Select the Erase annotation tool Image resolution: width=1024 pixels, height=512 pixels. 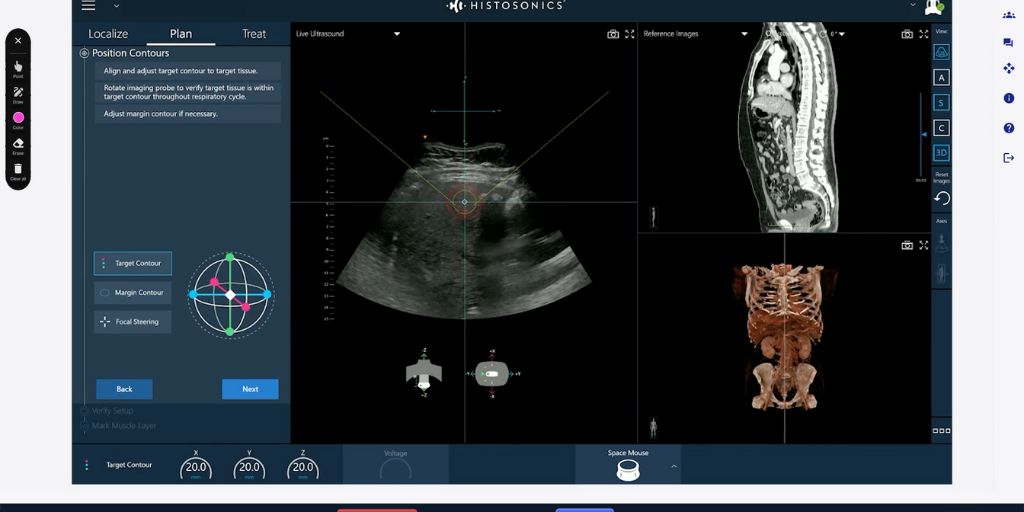18,144
